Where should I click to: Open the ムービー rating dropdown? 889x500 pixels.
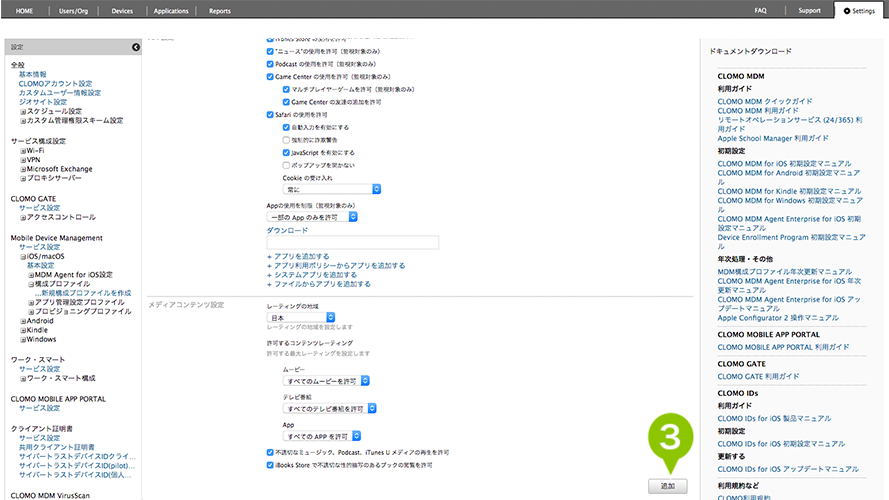pyautogui.click(x=326, y=381)
